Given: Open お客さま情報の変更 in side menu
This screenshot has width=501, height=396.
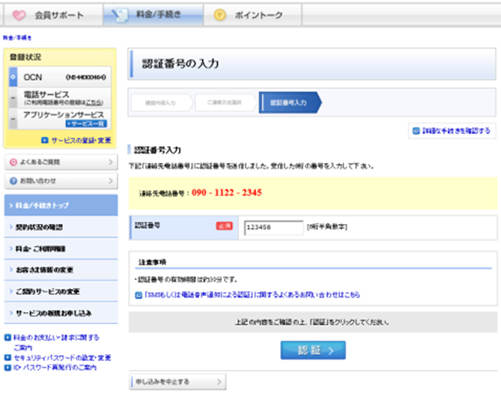Looking at the screenshot, I should click(61, 270).
